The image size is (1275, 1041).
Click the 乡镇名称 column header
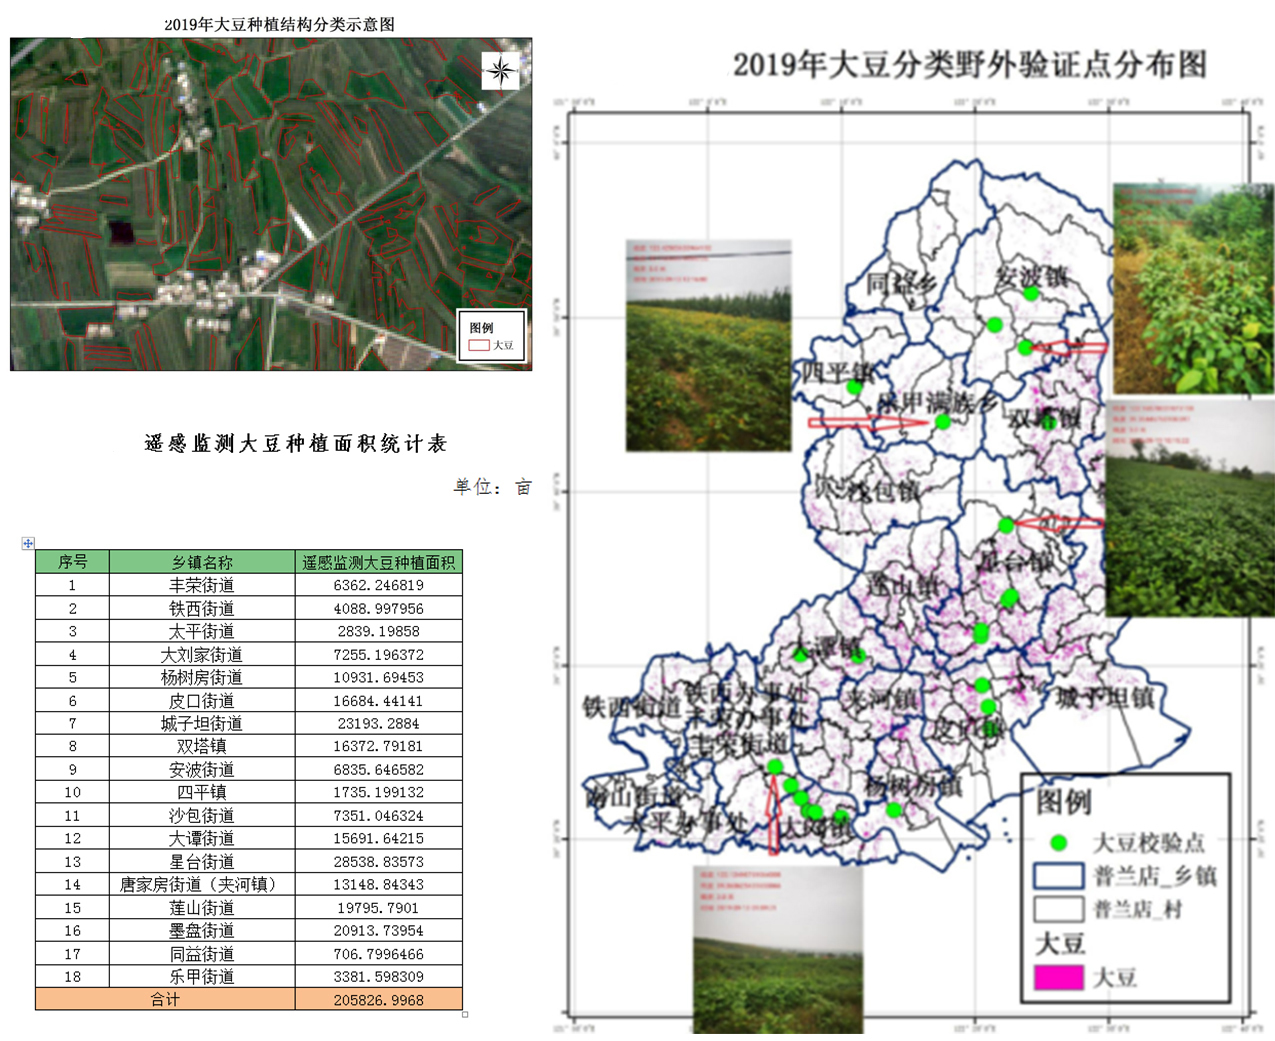201,562
